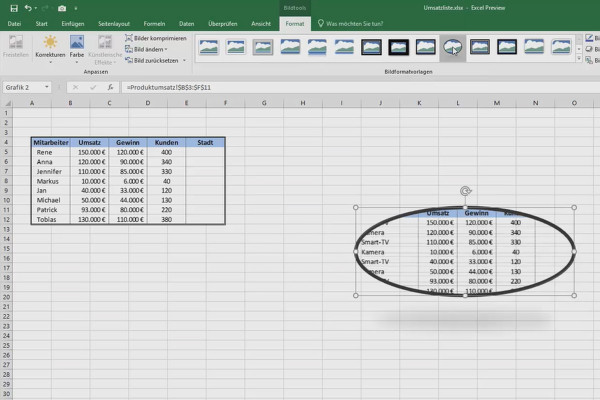
Task: Apply the fourth picture style in the gallery
Action: point(290,47)
